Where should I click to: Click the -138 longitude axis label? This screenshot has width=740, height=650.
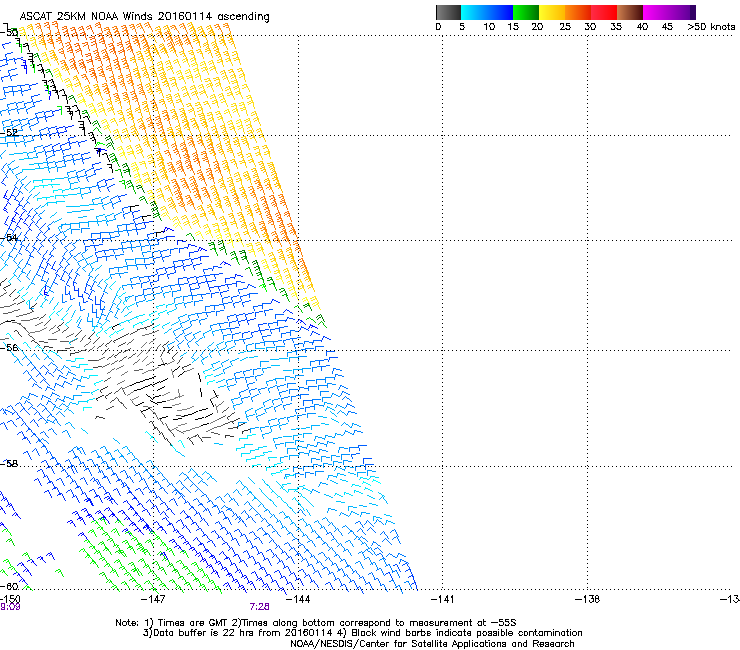point(588,599)
